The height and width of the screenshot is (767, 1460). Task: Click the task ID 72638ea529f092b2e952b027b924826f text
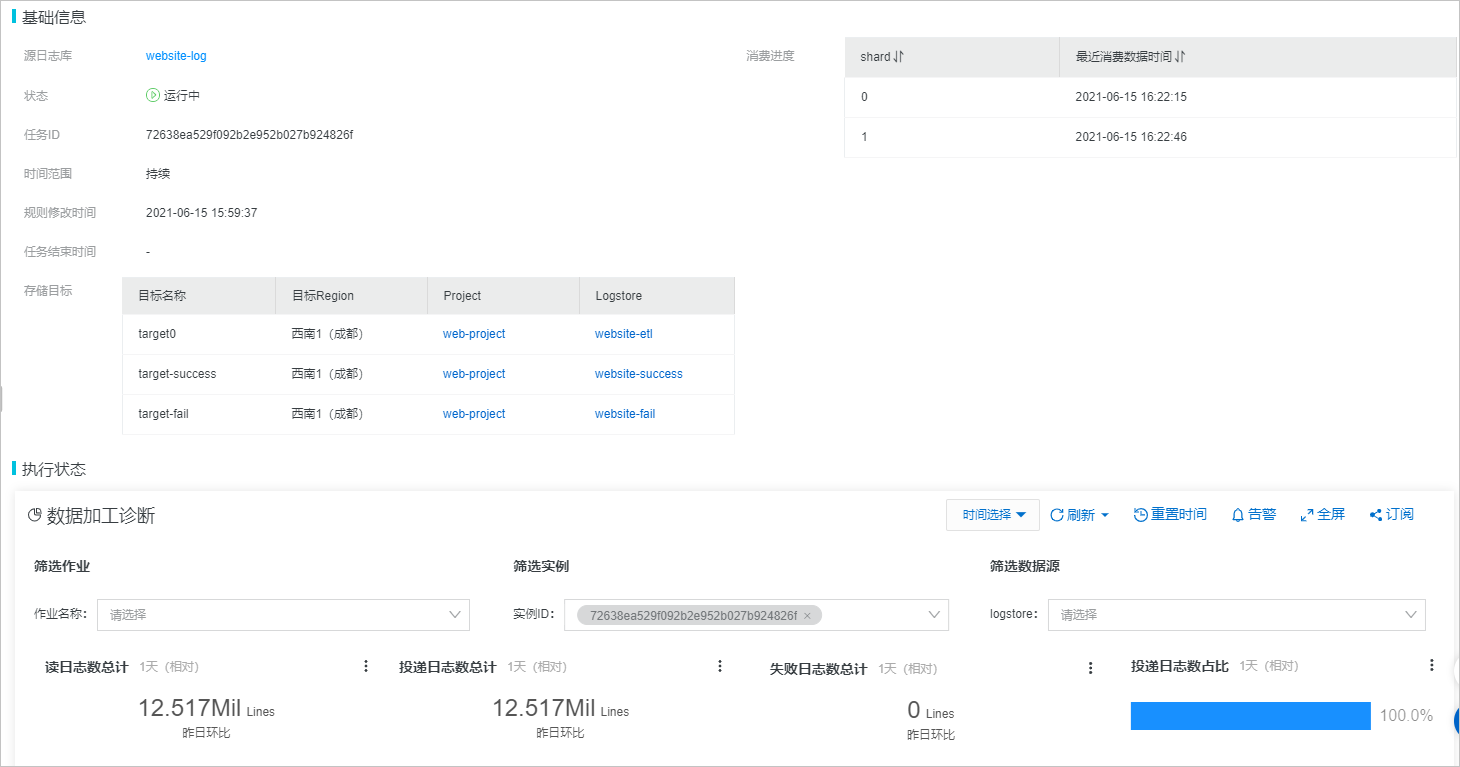249,134
